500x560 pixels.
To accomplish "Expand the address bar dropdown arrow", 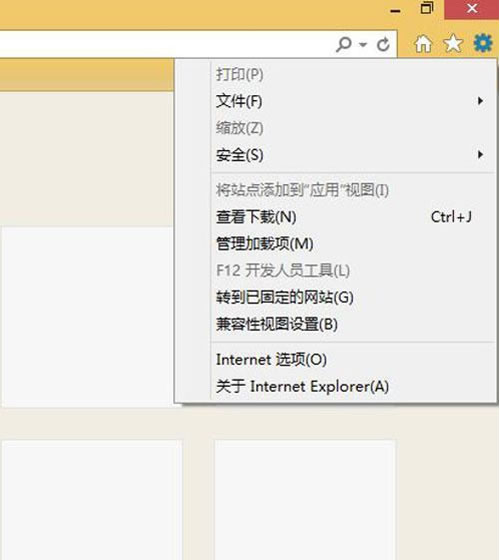I will click(x=363, y=45).
